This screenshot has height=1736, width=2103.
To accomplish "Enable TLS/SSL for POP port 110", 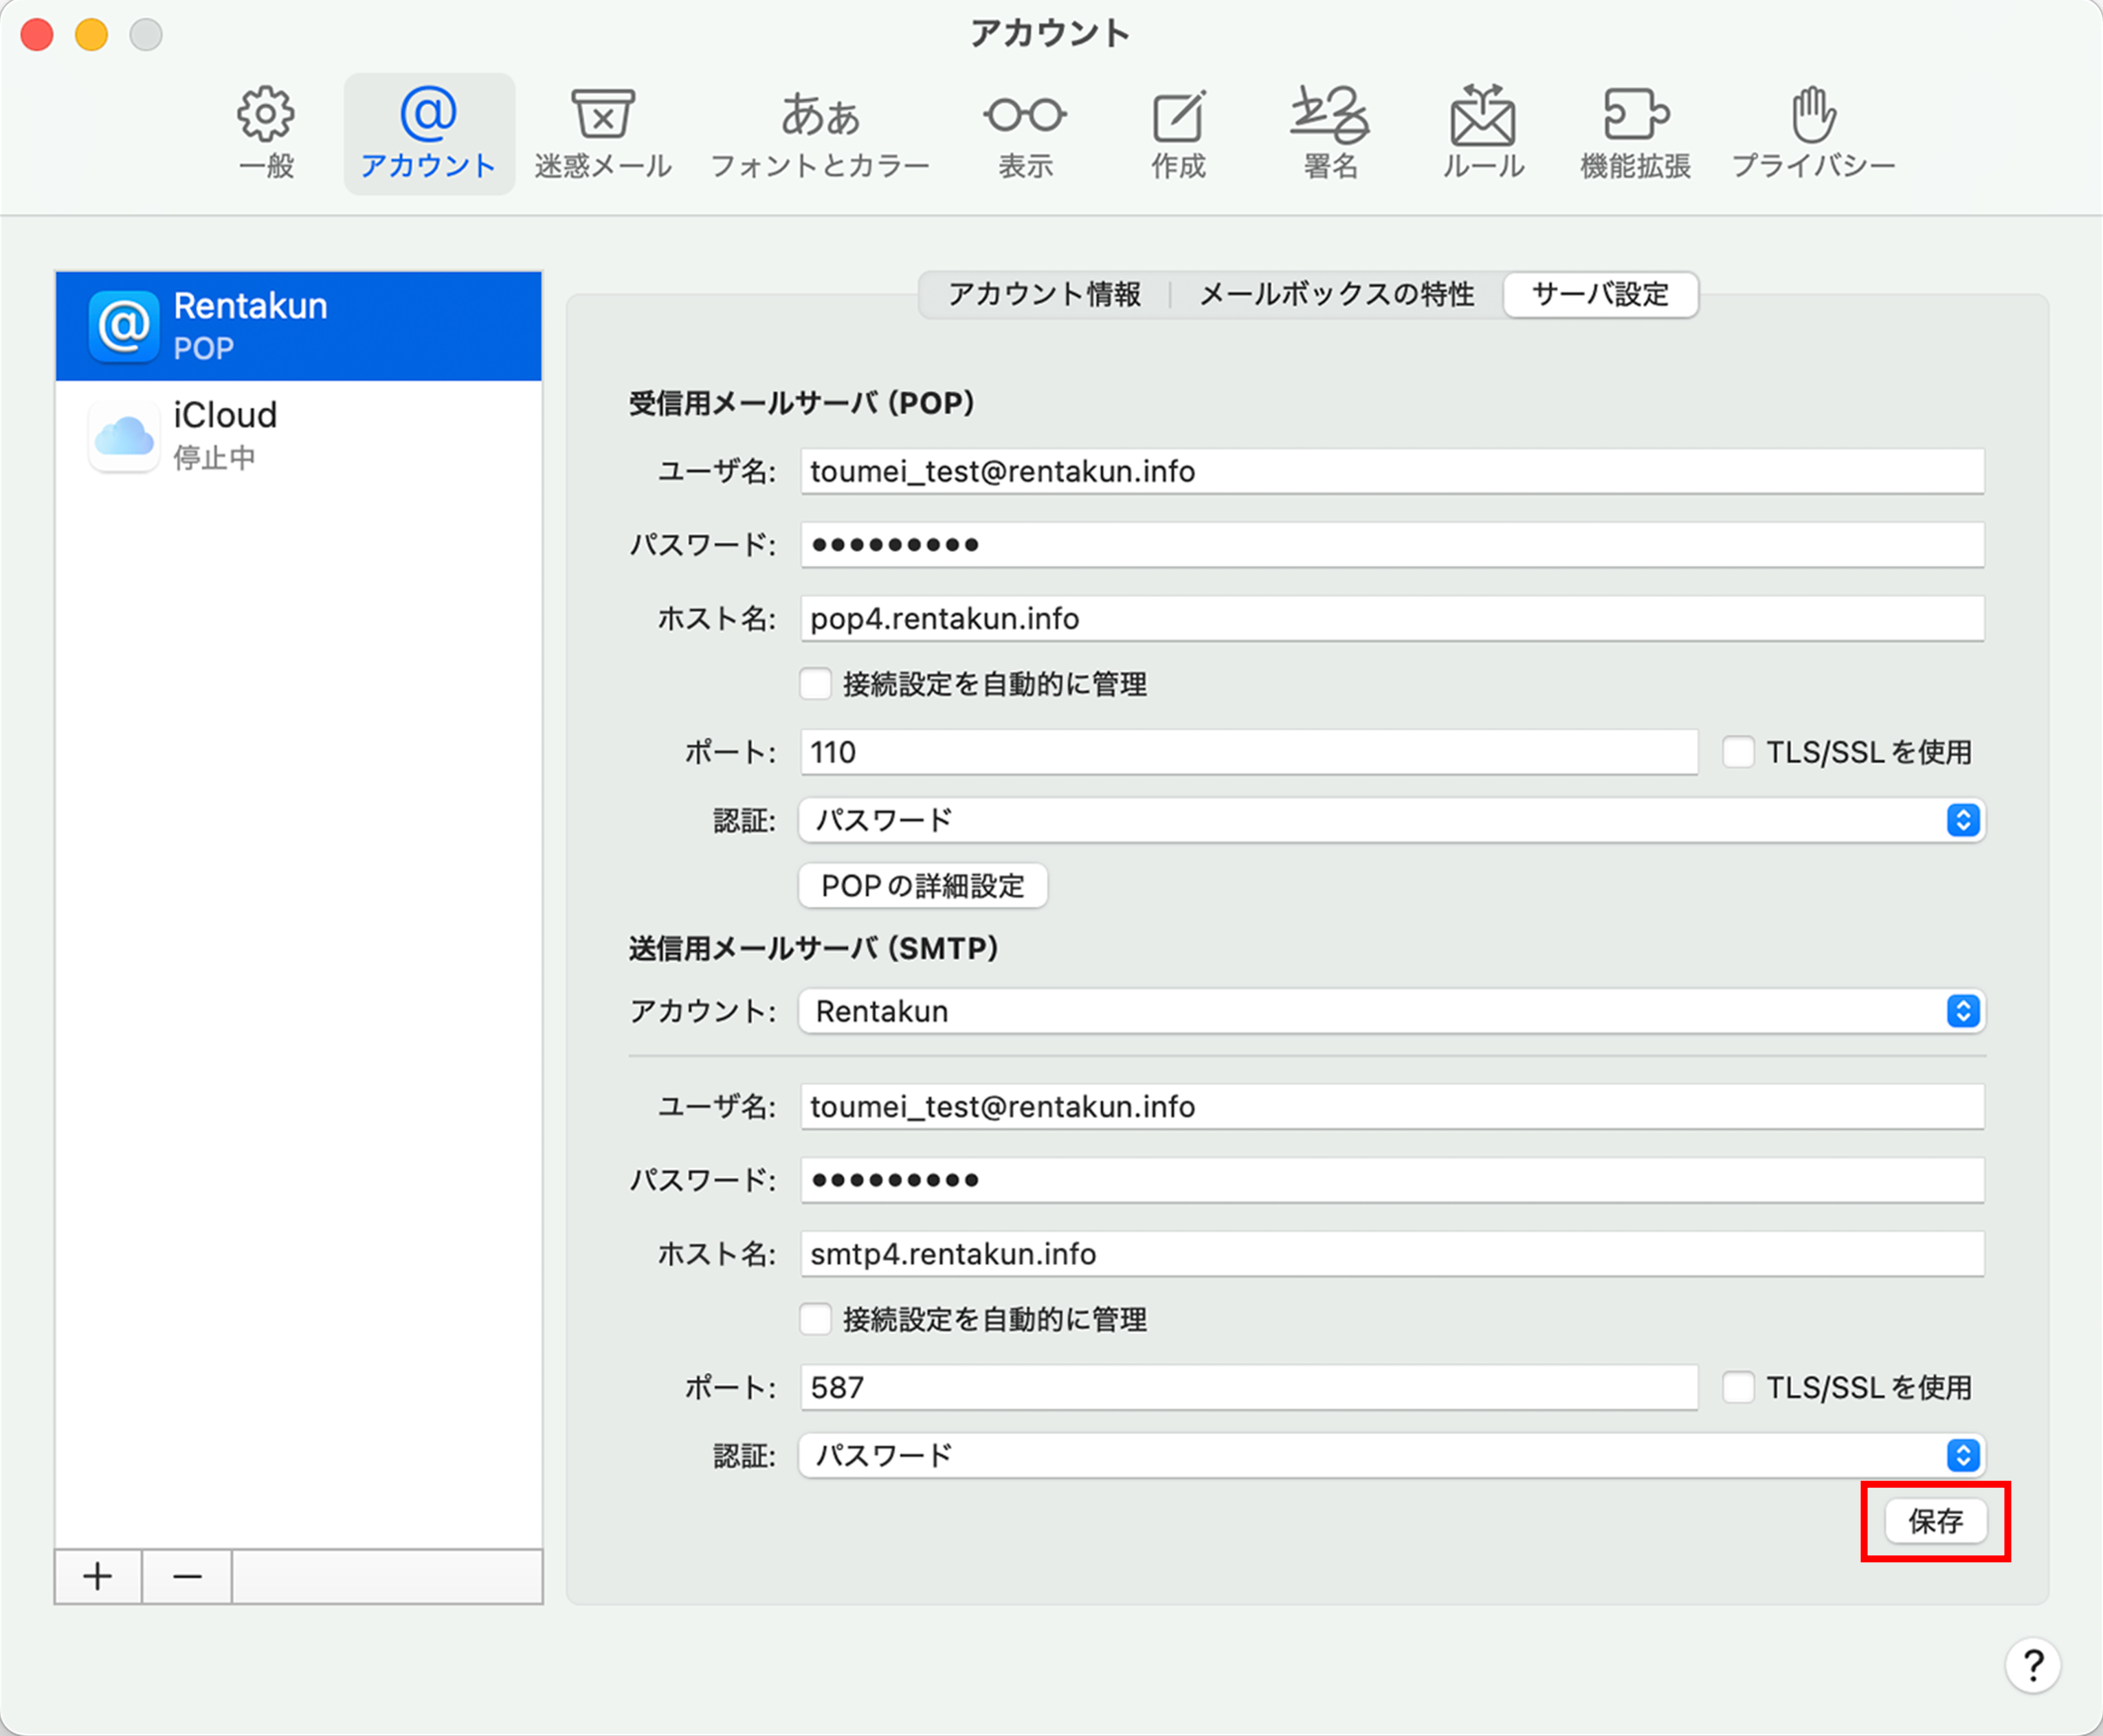I will pyautogui.click(x=1738, y=752).
